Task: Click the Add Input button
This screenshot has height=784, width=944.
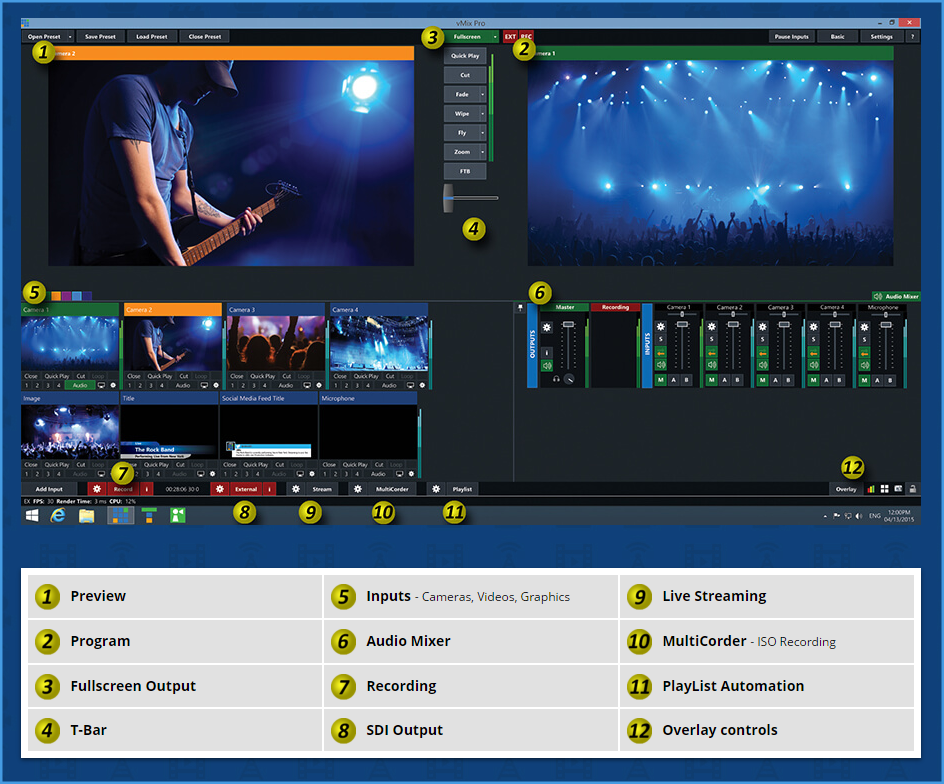Action: point(49,489)
